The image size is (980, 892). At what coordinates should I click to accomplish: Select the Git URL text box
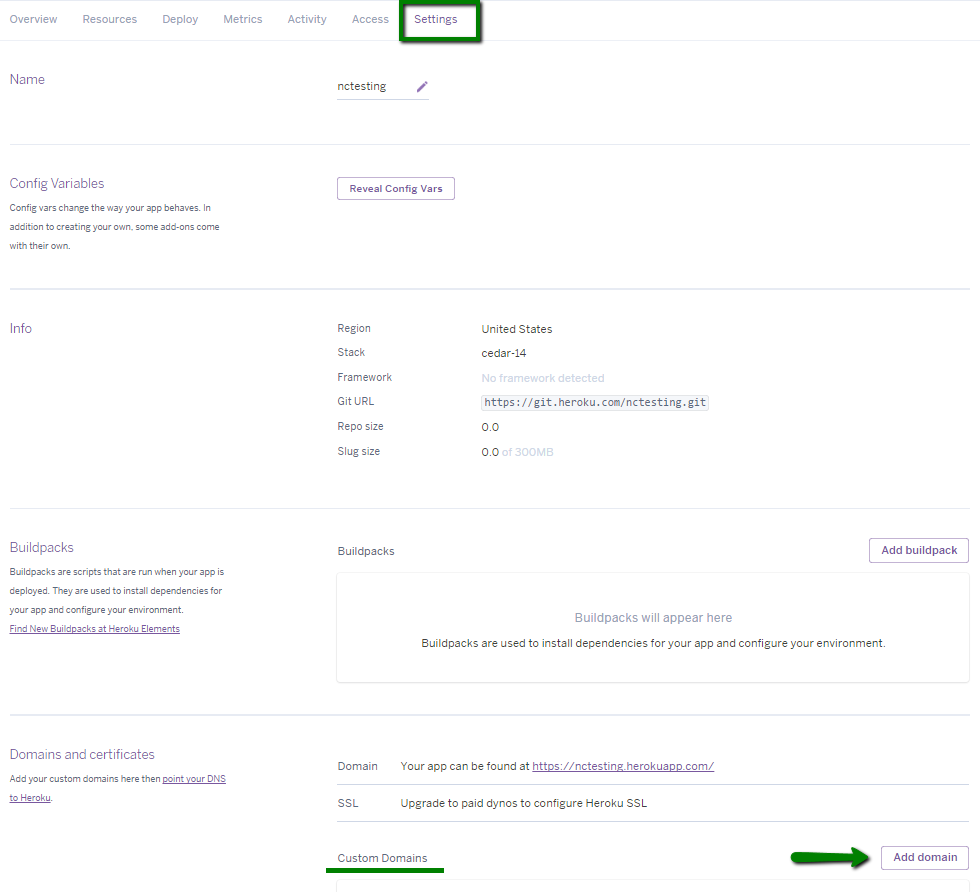coord(595,403)
